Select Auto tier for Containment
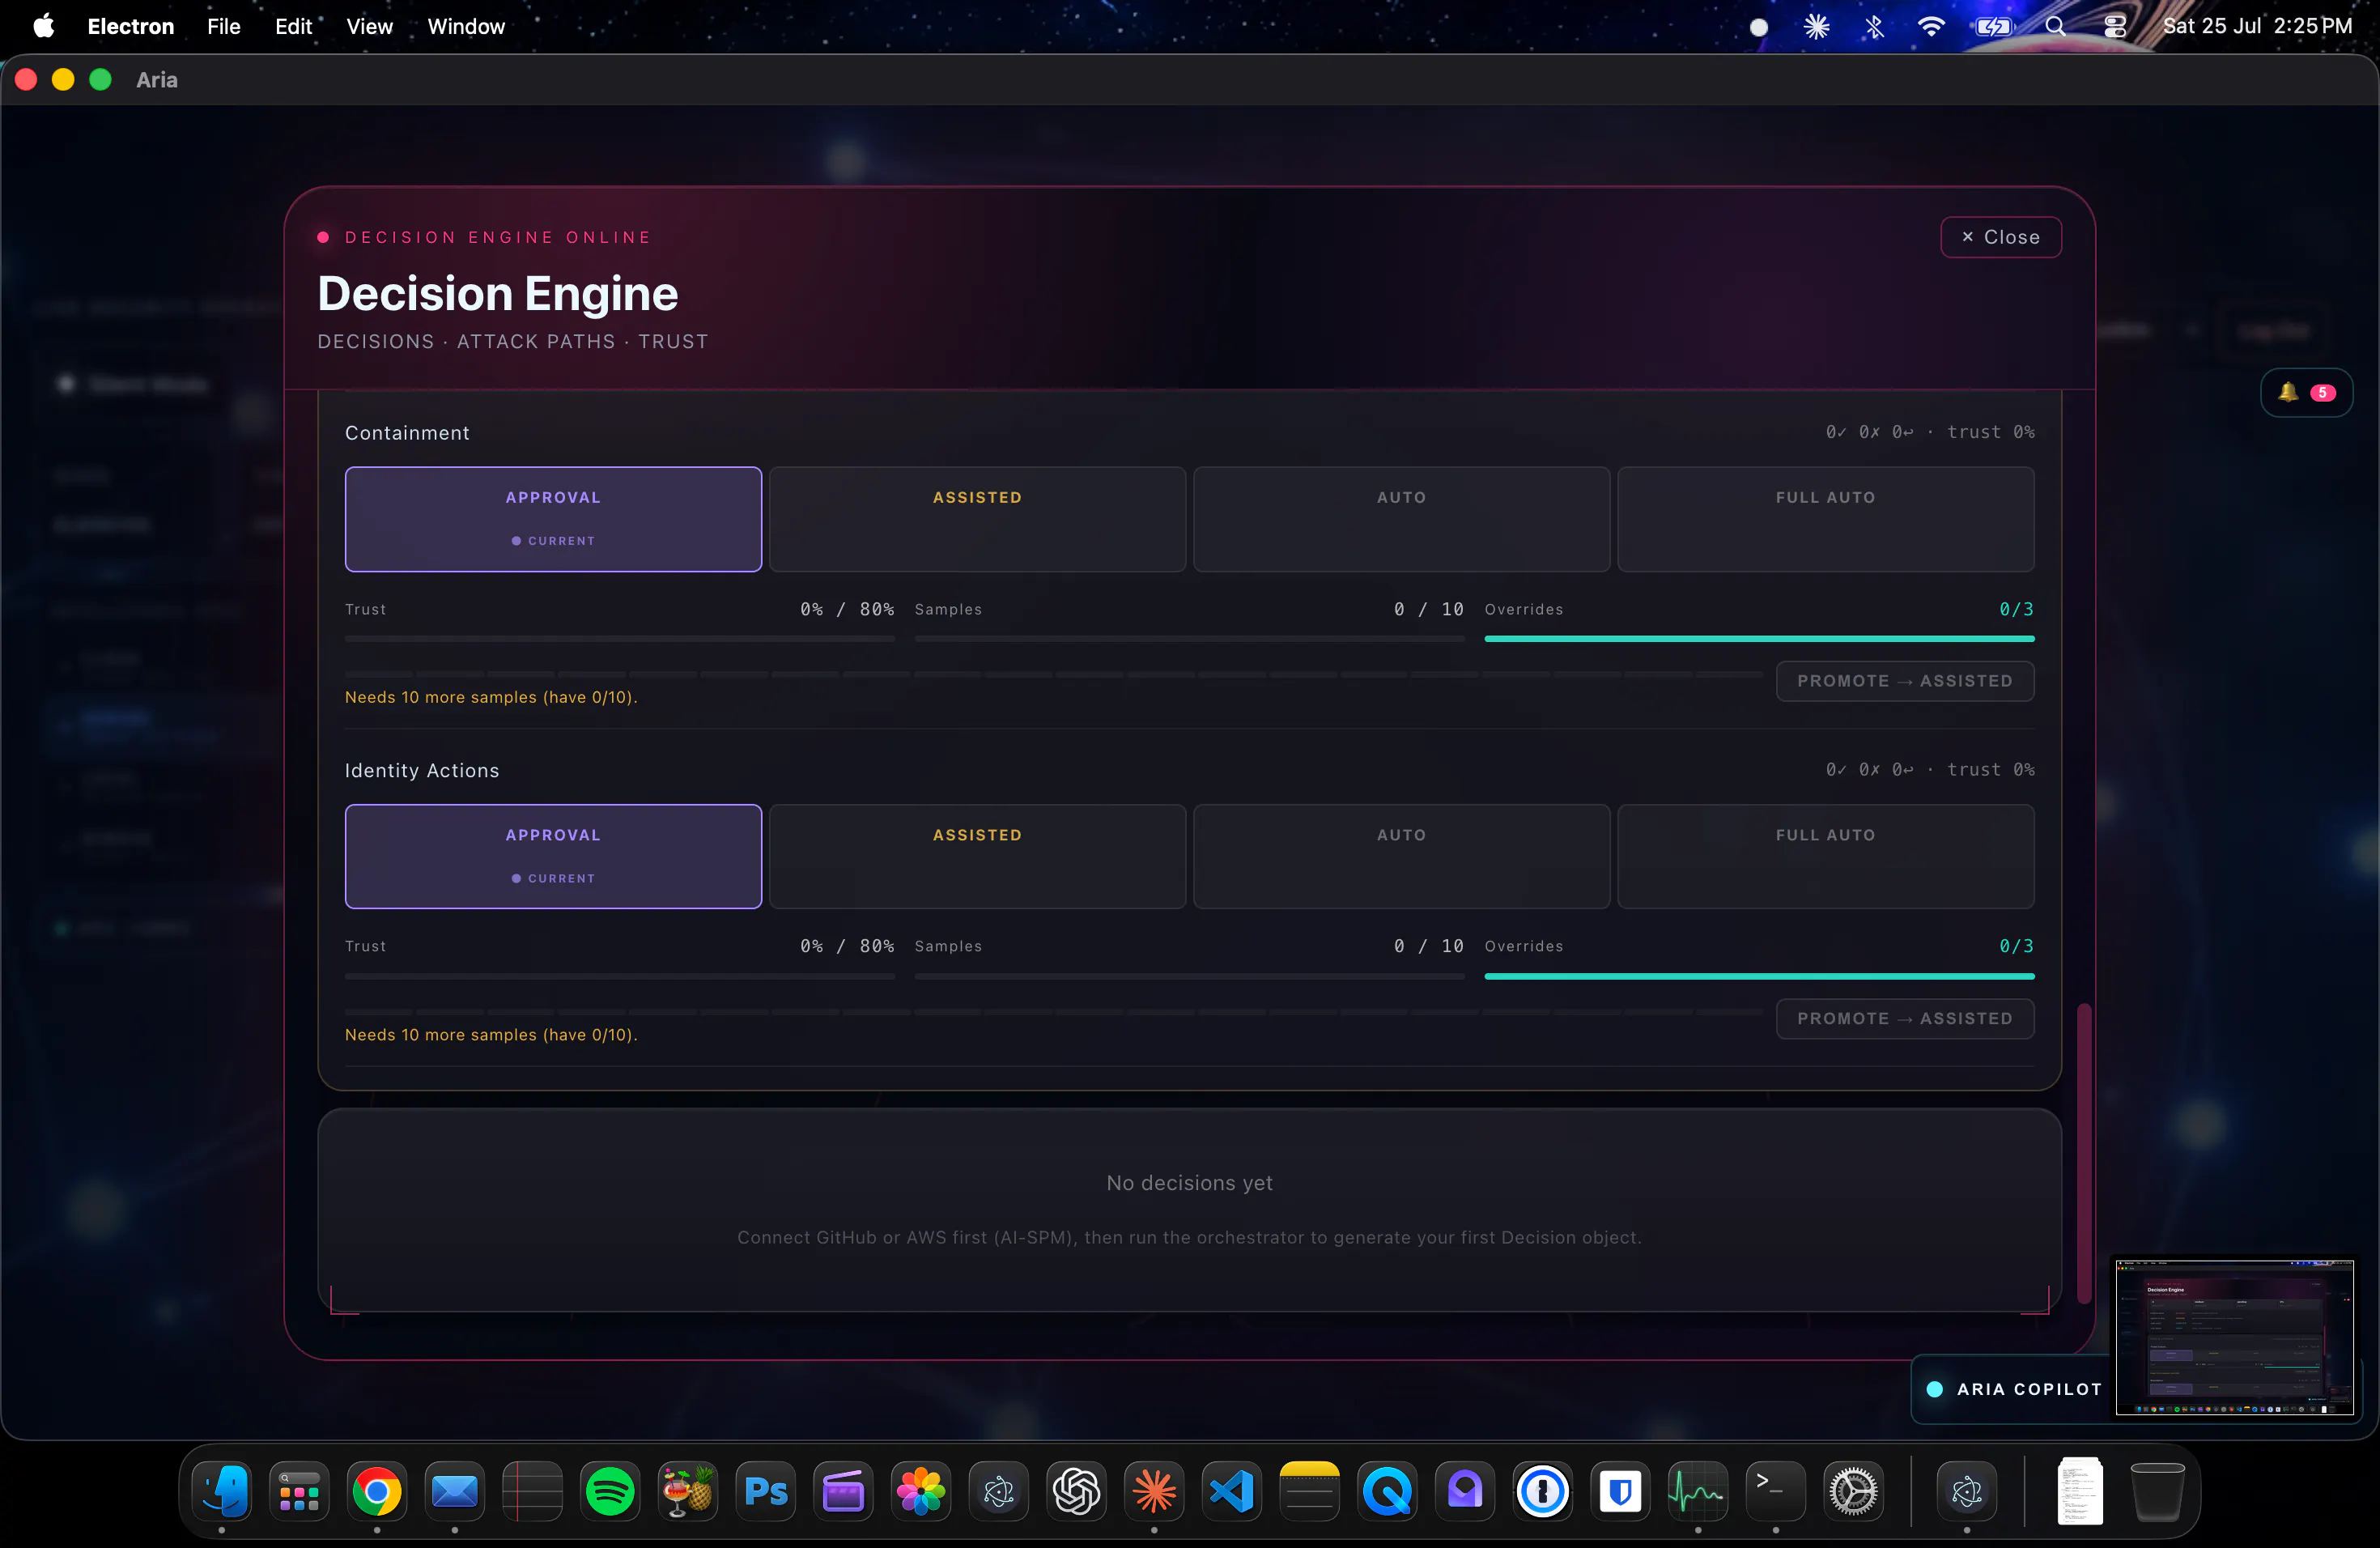2380x1548 pixels. (x=1401, y=519)
